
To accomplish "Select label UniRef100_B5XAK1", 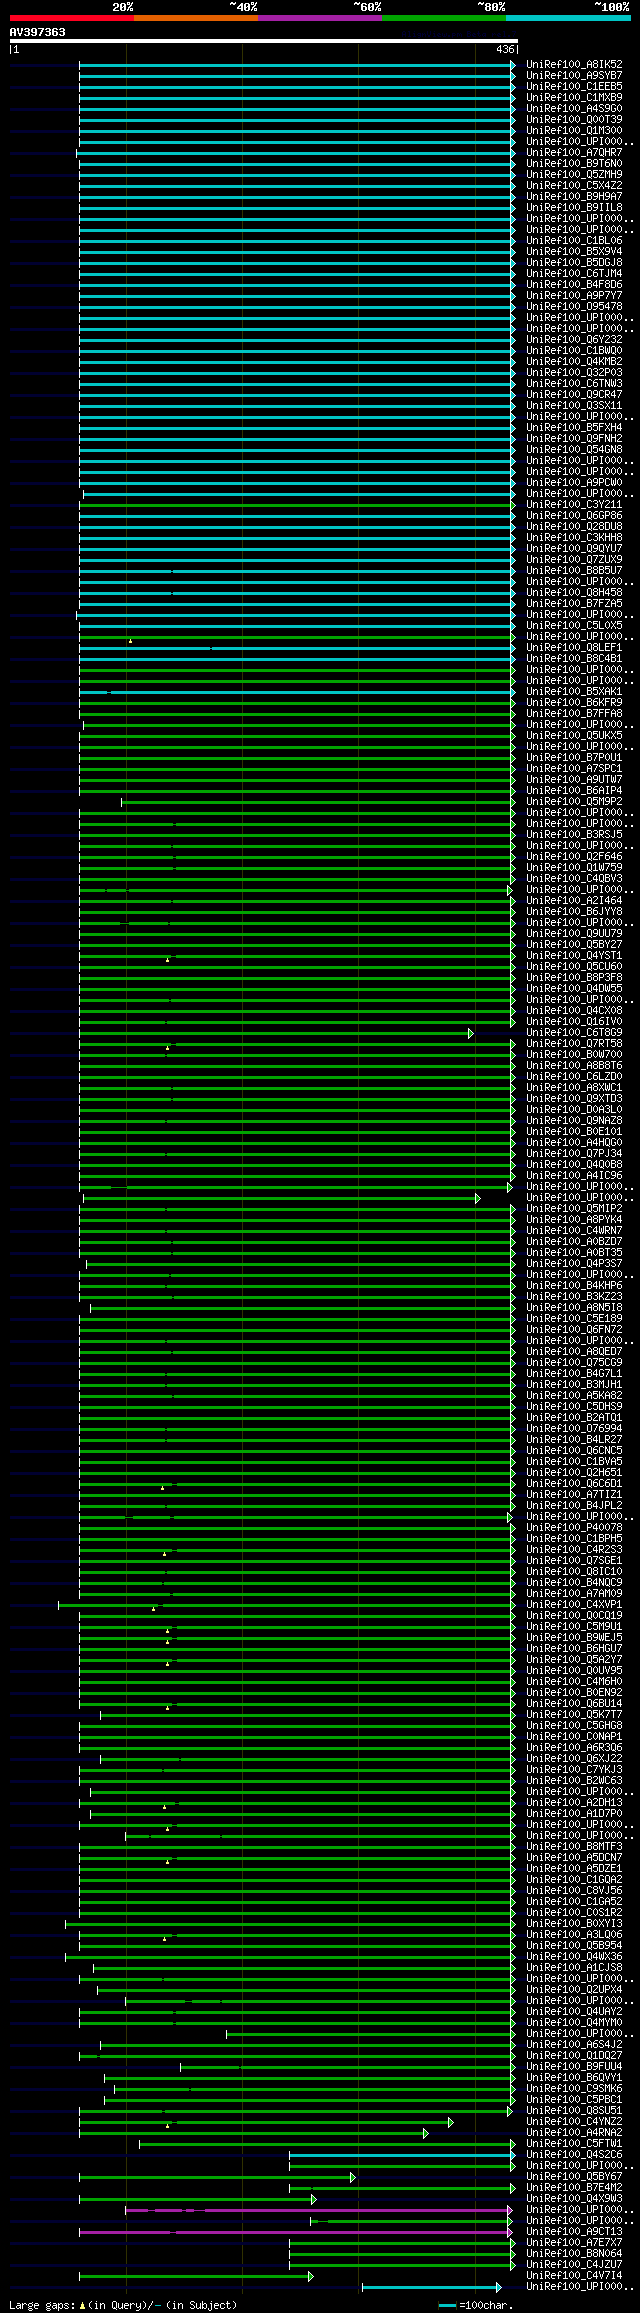I will (574, 692).
